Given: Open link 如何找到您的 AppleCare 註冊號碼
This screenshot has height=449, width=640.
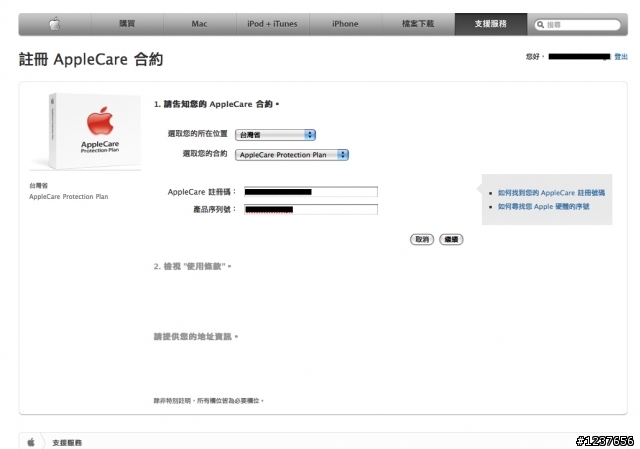Looking at the screenshot, I should [x=551, y=193].
